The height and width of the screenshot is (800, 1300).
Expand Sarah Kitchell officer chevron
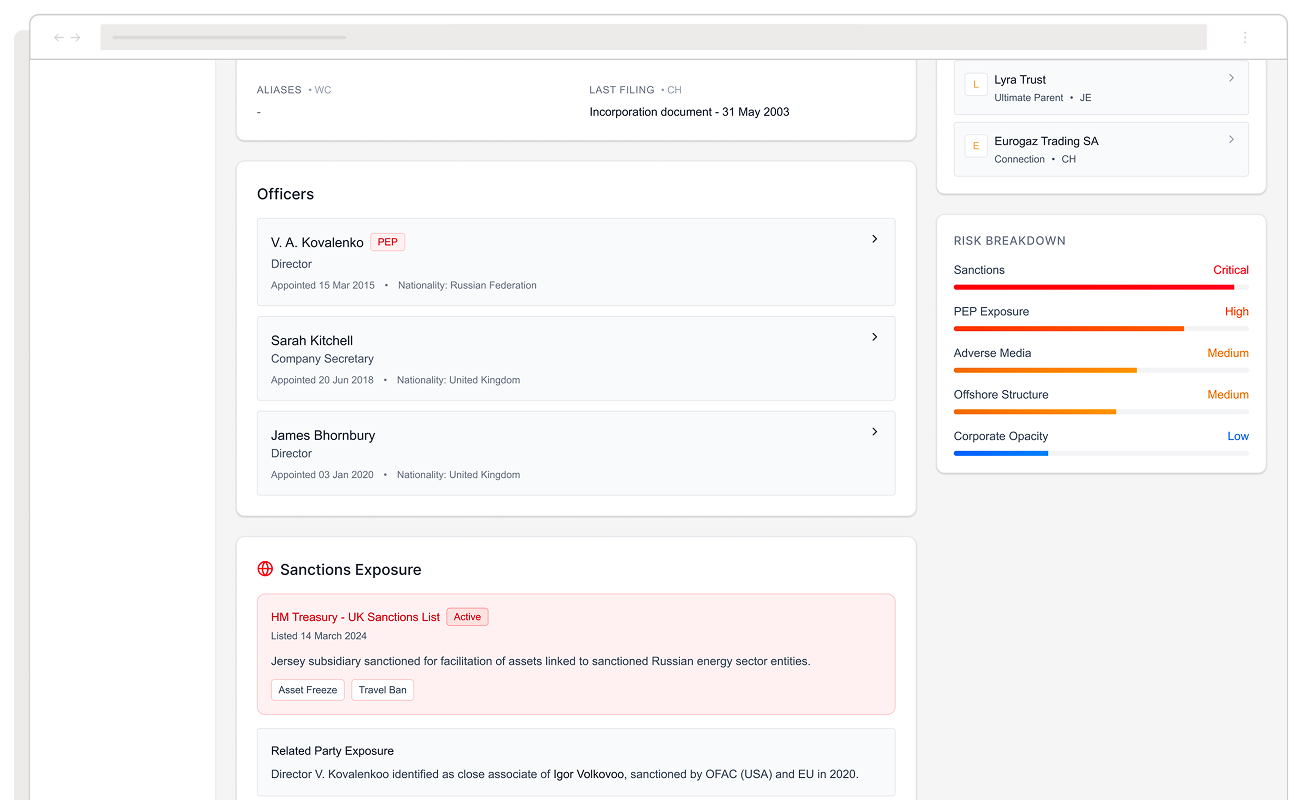[x=874, y=337]
